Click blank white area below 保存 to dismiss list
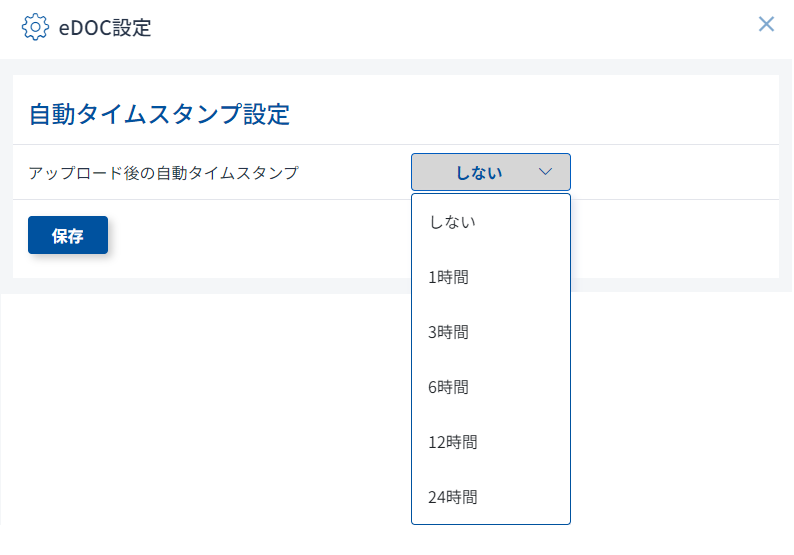 coord(200,400)
